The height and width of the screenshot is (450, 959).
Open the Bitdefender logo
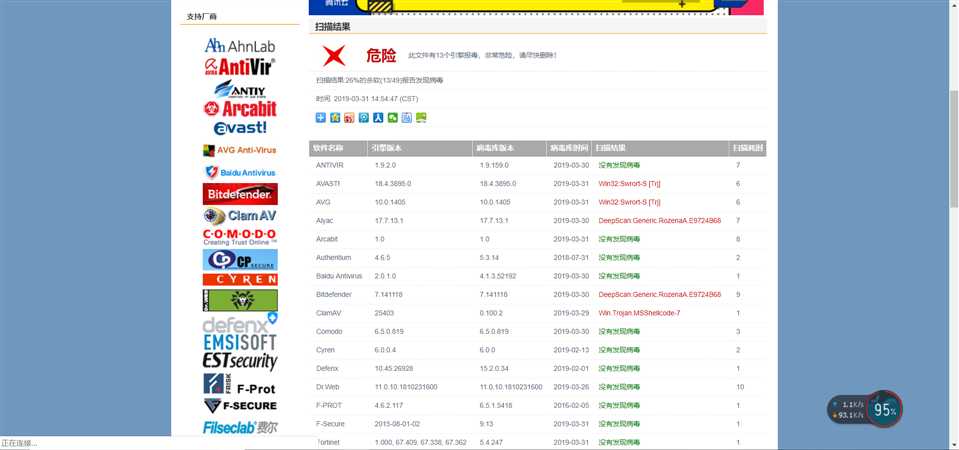240,194
